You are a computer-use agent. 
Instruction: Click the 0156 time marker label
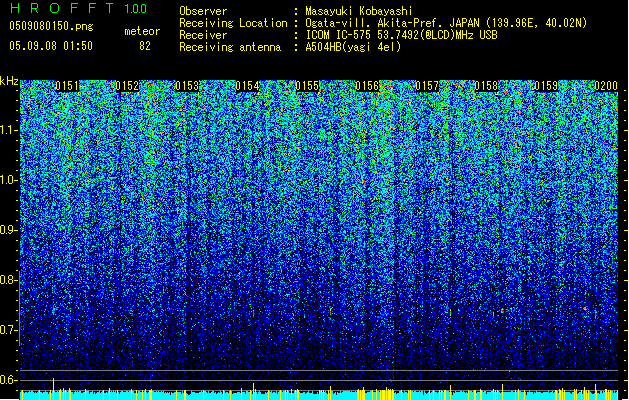tap(367, 86)
